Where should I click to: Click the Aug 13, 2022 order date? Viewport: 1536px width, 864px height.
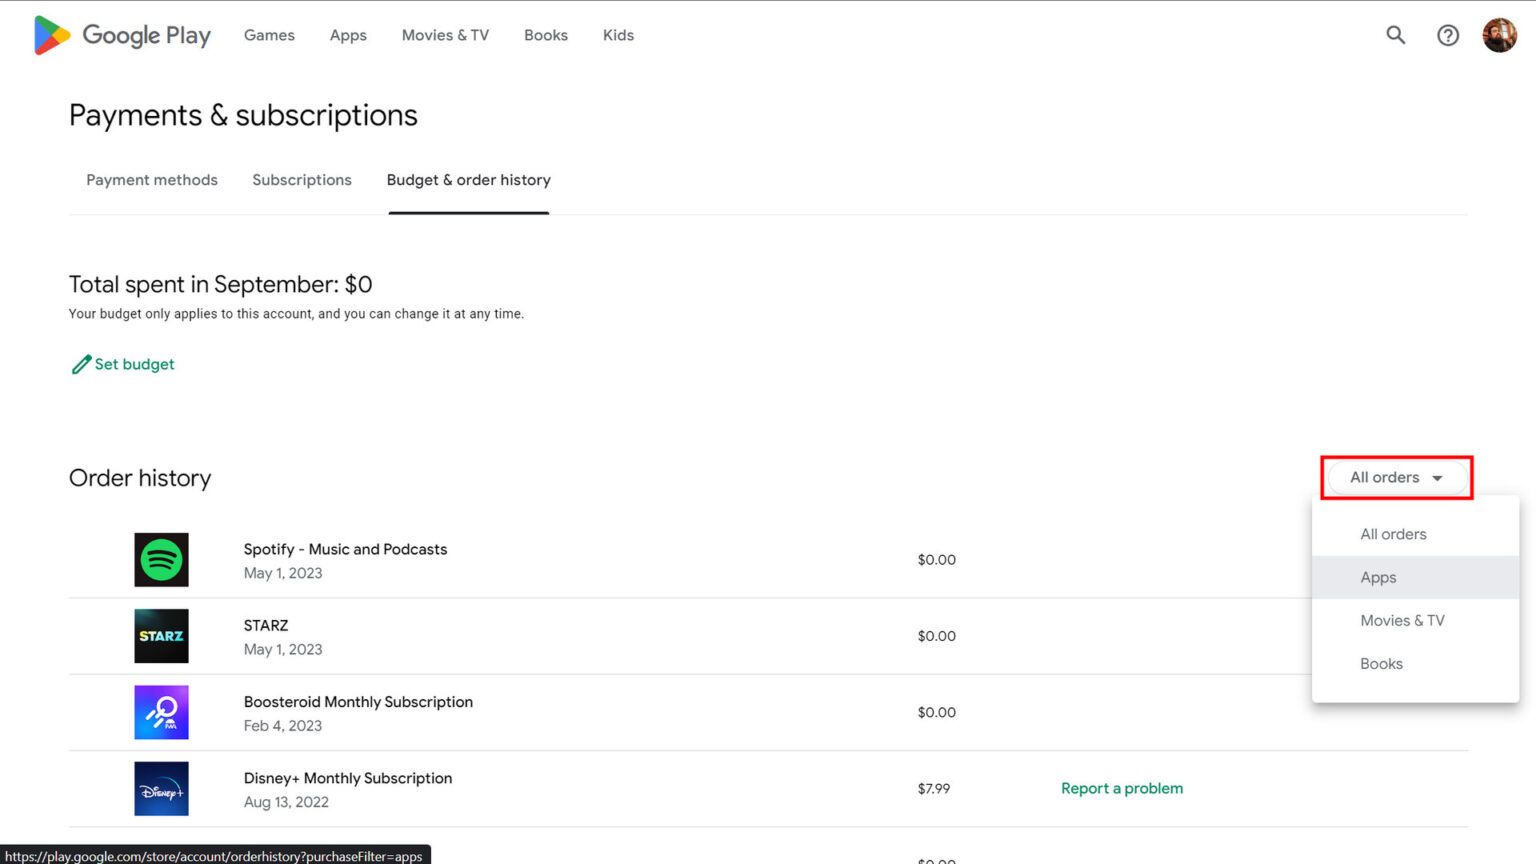pos(286,802)
